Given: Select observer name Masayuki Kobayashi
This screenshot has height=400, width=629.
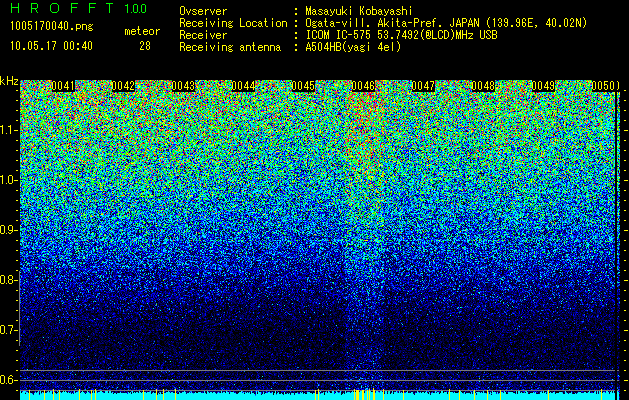Looking at the screenshot, I should [359, 11].
